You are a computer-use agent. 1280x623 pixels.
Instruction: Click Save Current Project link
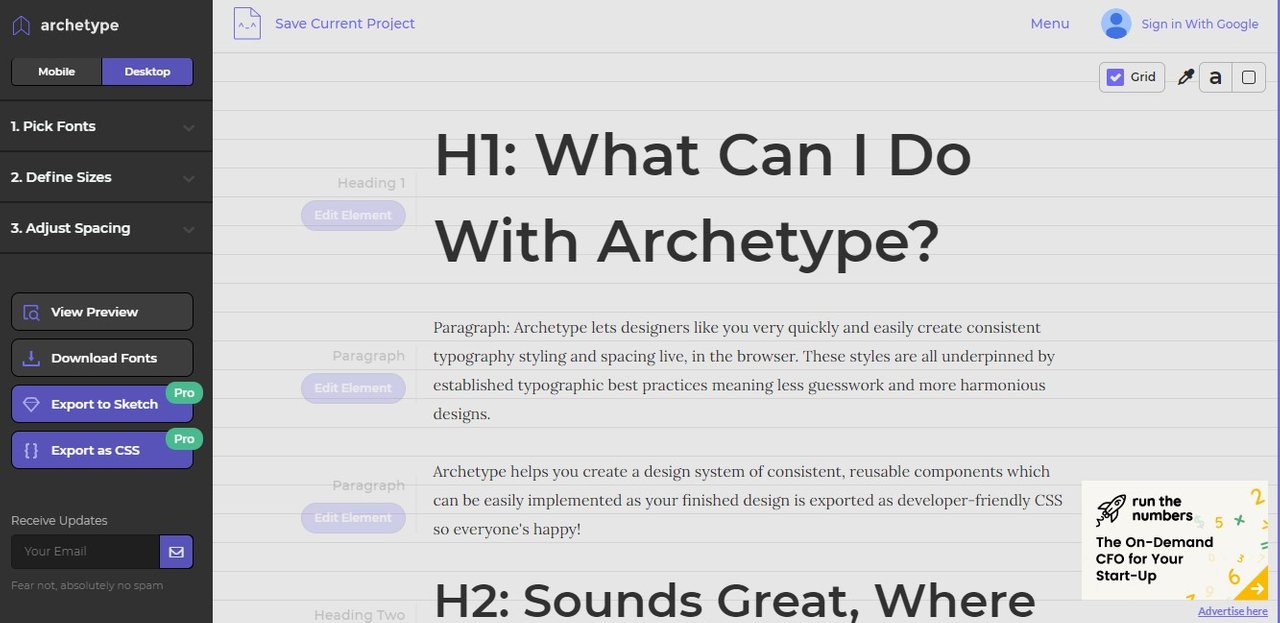(345, 24)
